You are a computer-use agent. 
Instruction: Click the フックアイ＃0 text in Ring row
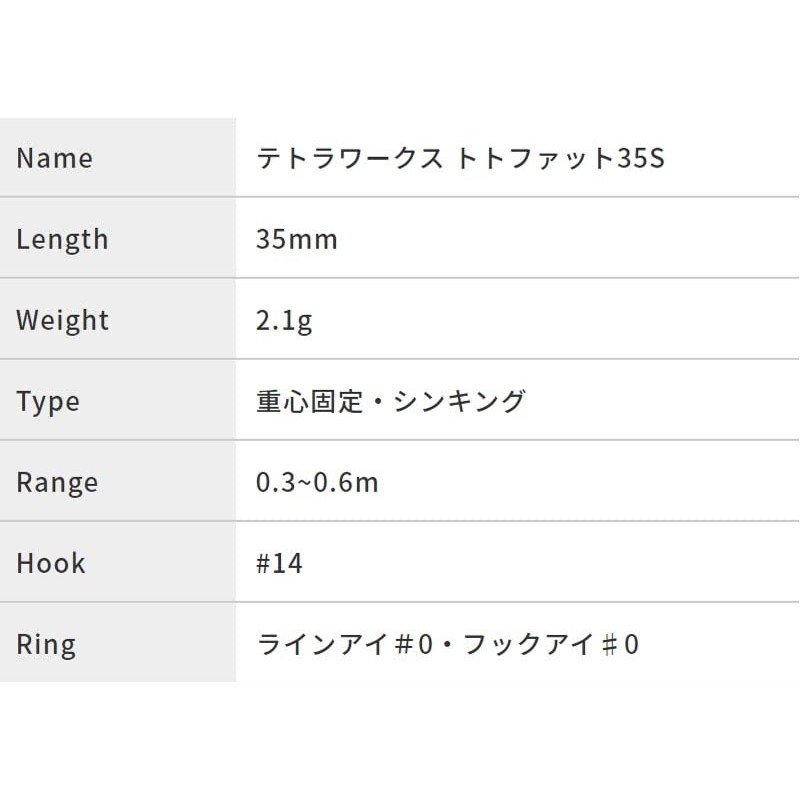pyautogui.click(x=553, y=644)
